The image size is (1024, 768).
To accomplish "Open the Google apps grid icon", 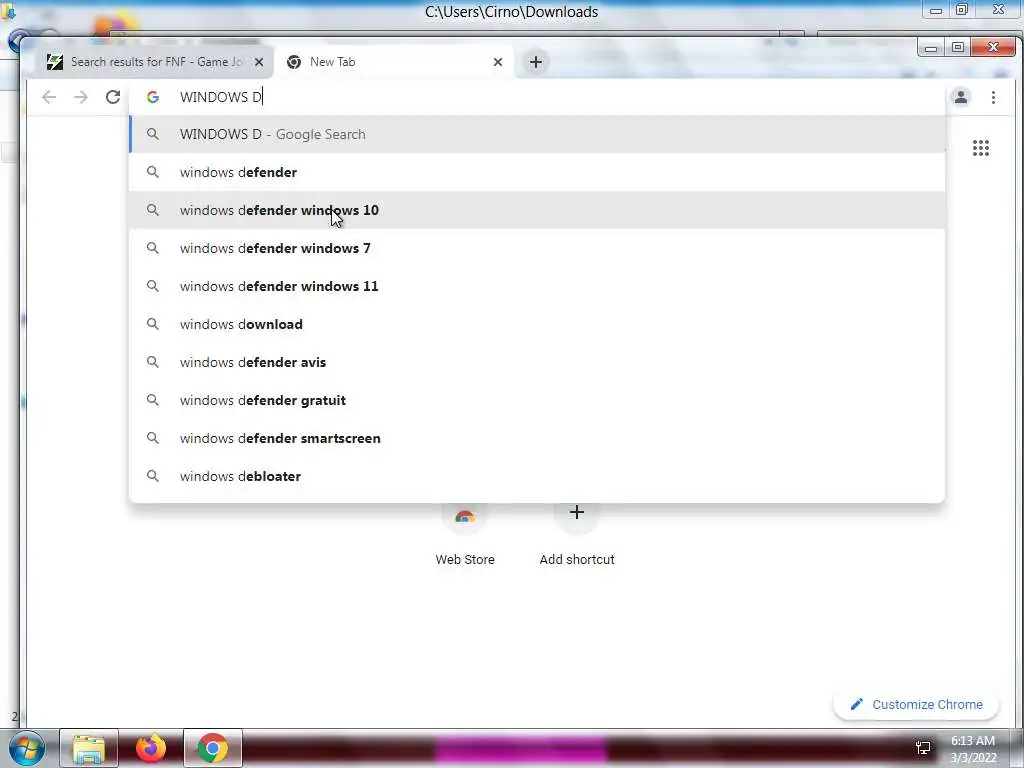I will coord(980,148).
